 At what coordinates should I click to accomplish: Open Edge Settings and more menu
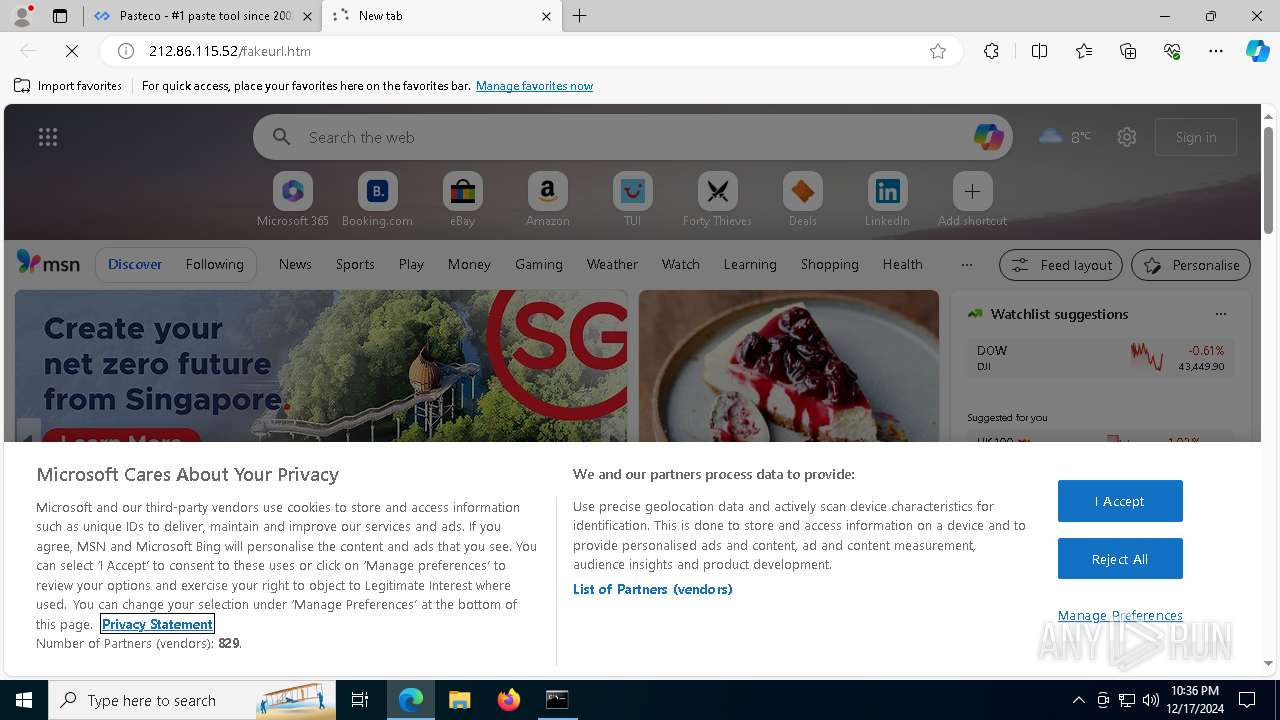tap(1216, 51)
